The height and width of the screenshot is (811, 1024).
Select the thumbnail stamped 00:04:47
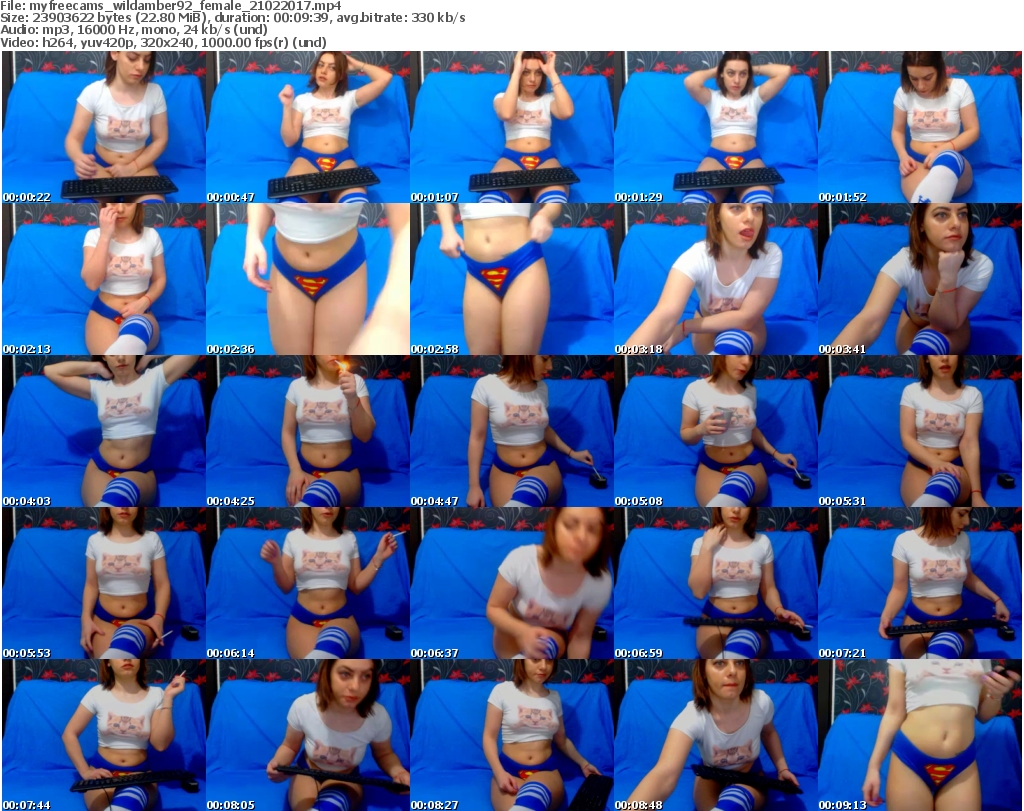click(512, 431)
